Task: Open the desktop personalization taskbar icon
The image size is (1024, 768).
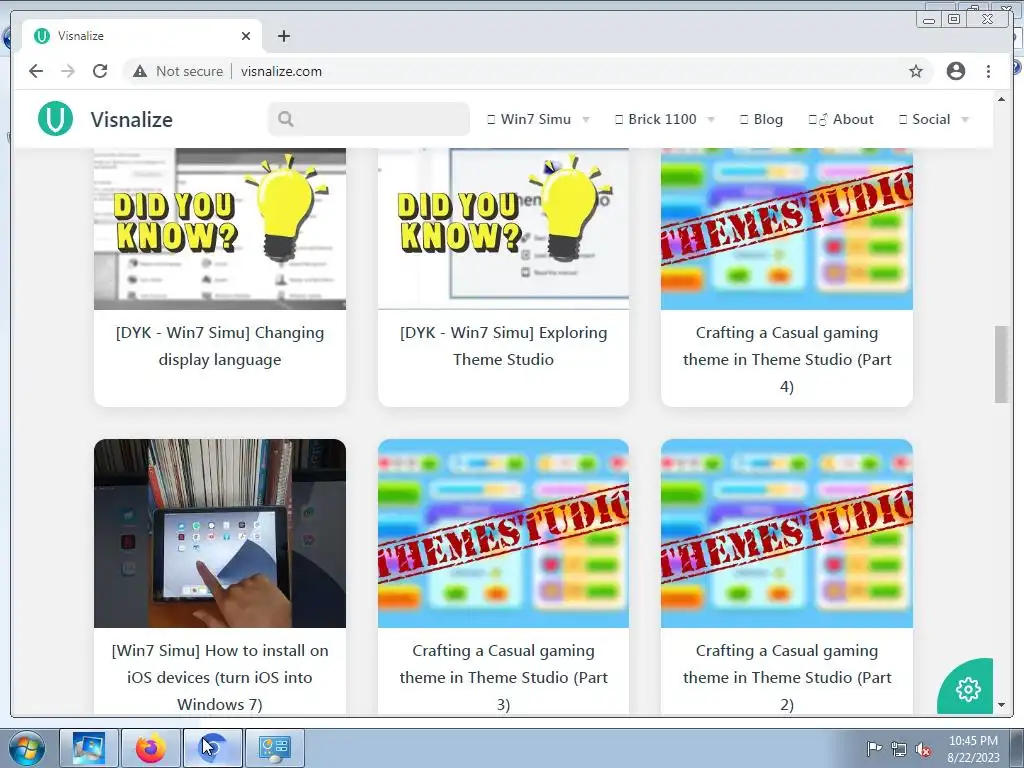Action: pyautogui.click(x=89, y=748)
